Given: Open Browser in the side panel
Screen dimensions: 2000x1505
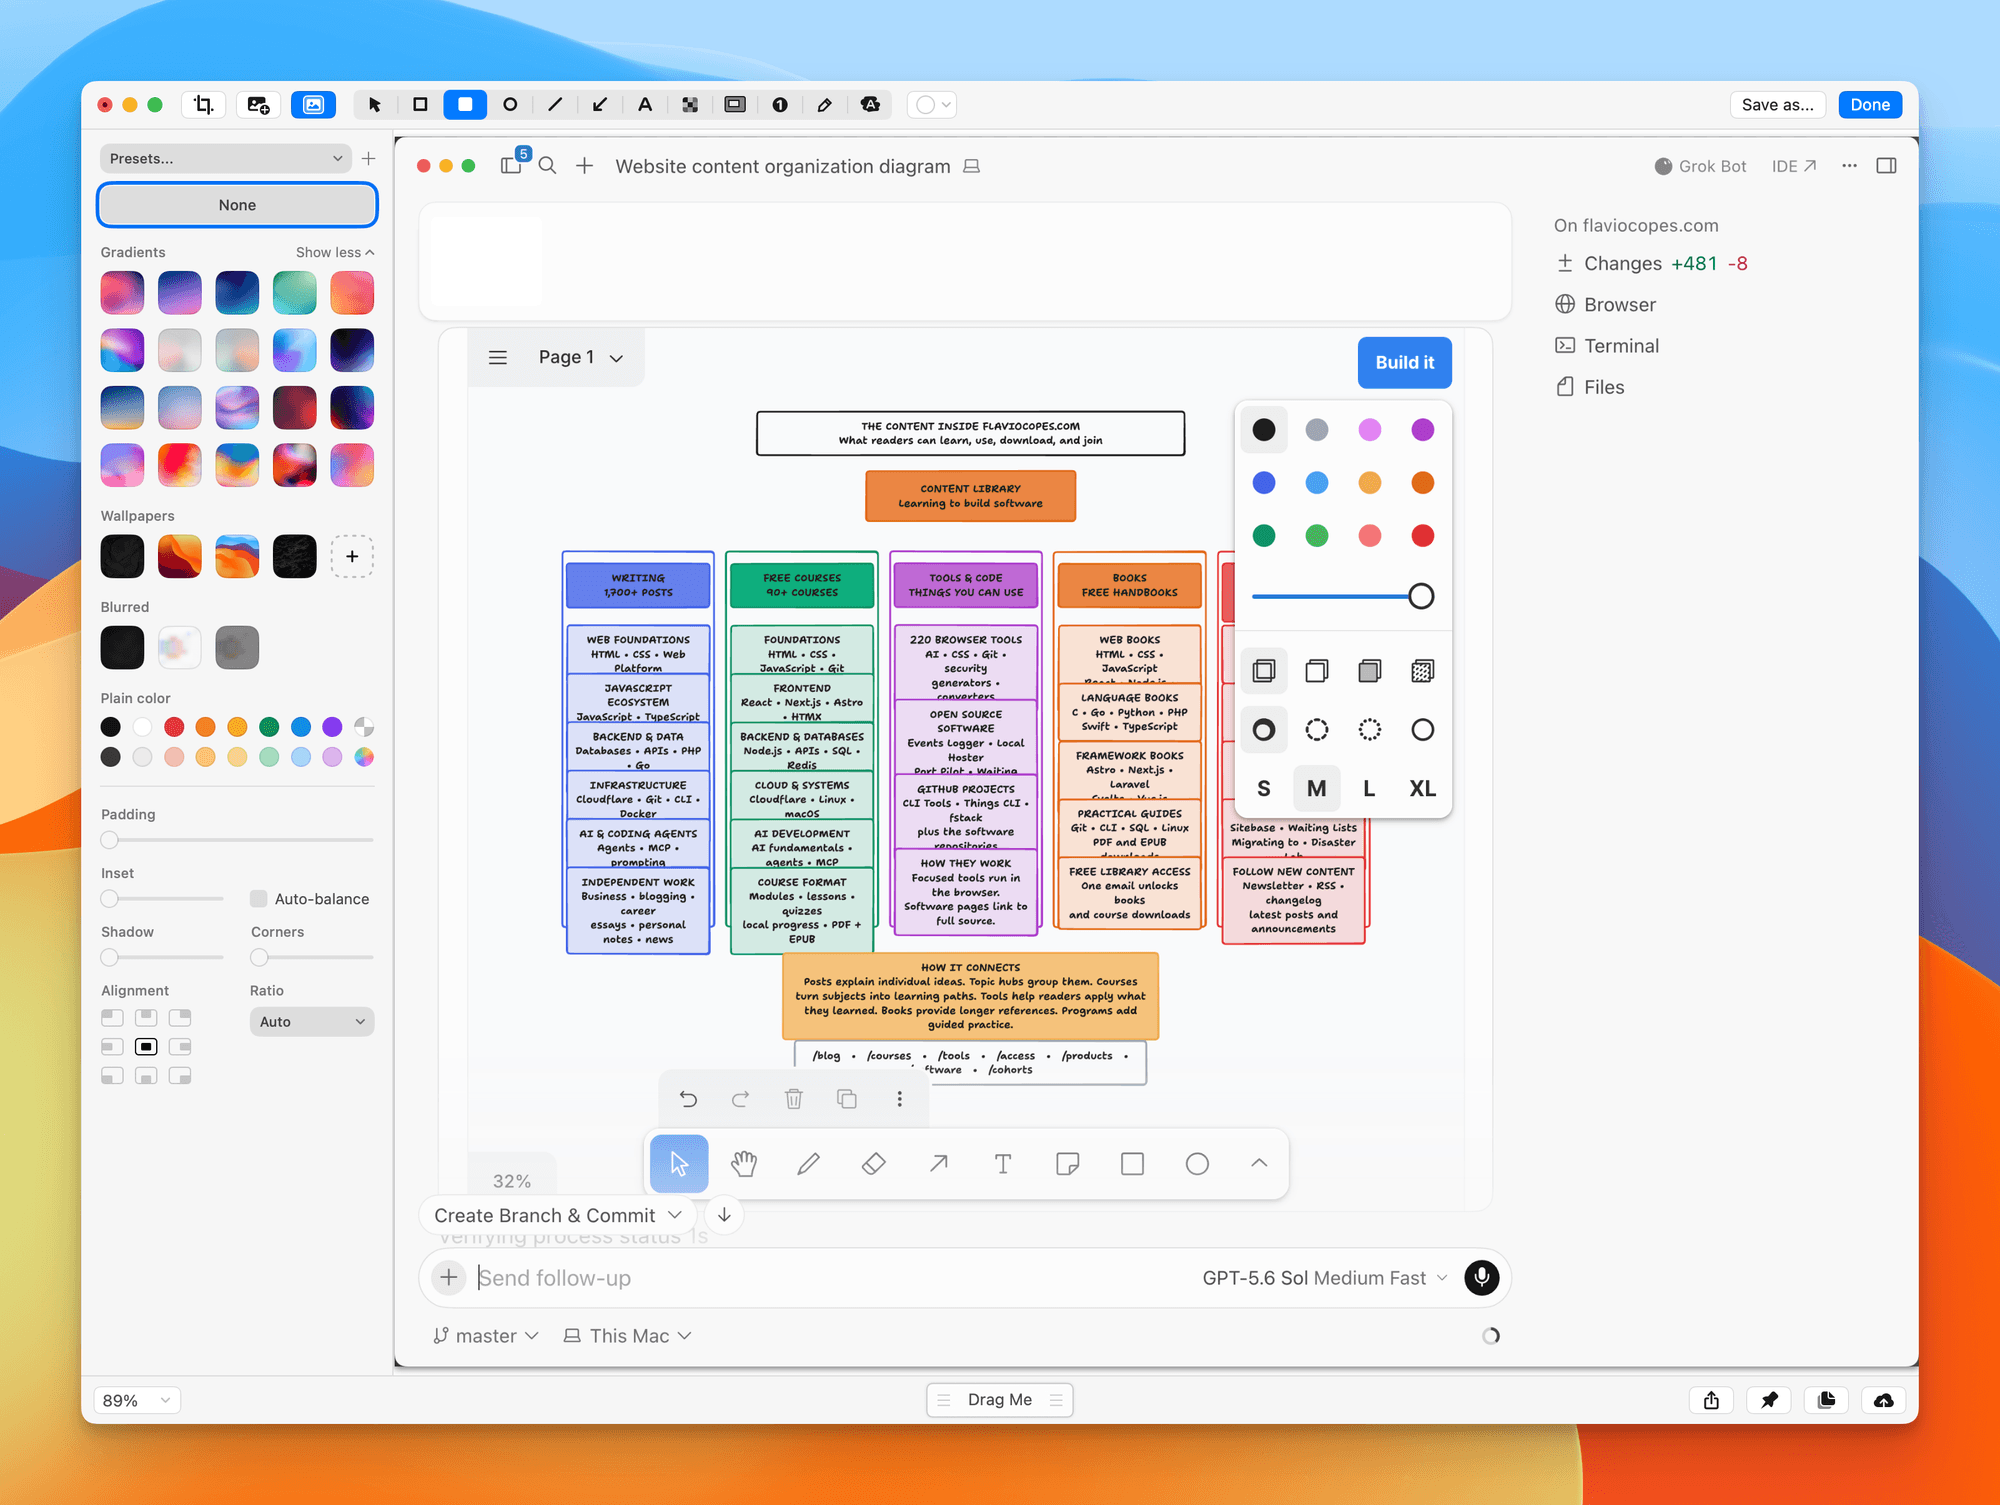Looking at the screenshot, I should point(1606,305).
